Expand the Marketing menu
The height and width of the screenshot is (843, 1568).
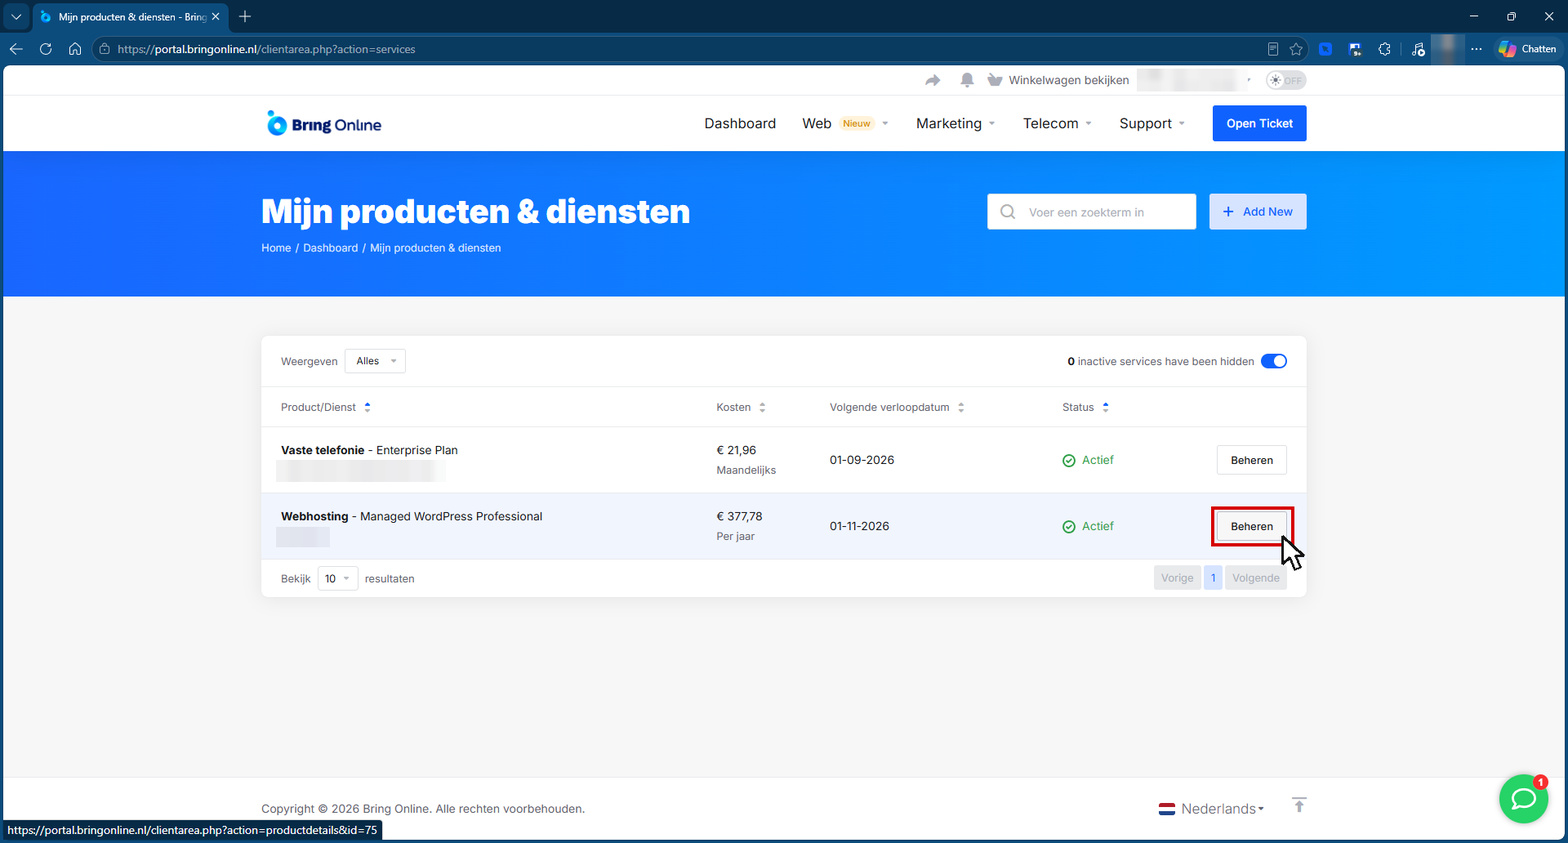tap(955, 123)
